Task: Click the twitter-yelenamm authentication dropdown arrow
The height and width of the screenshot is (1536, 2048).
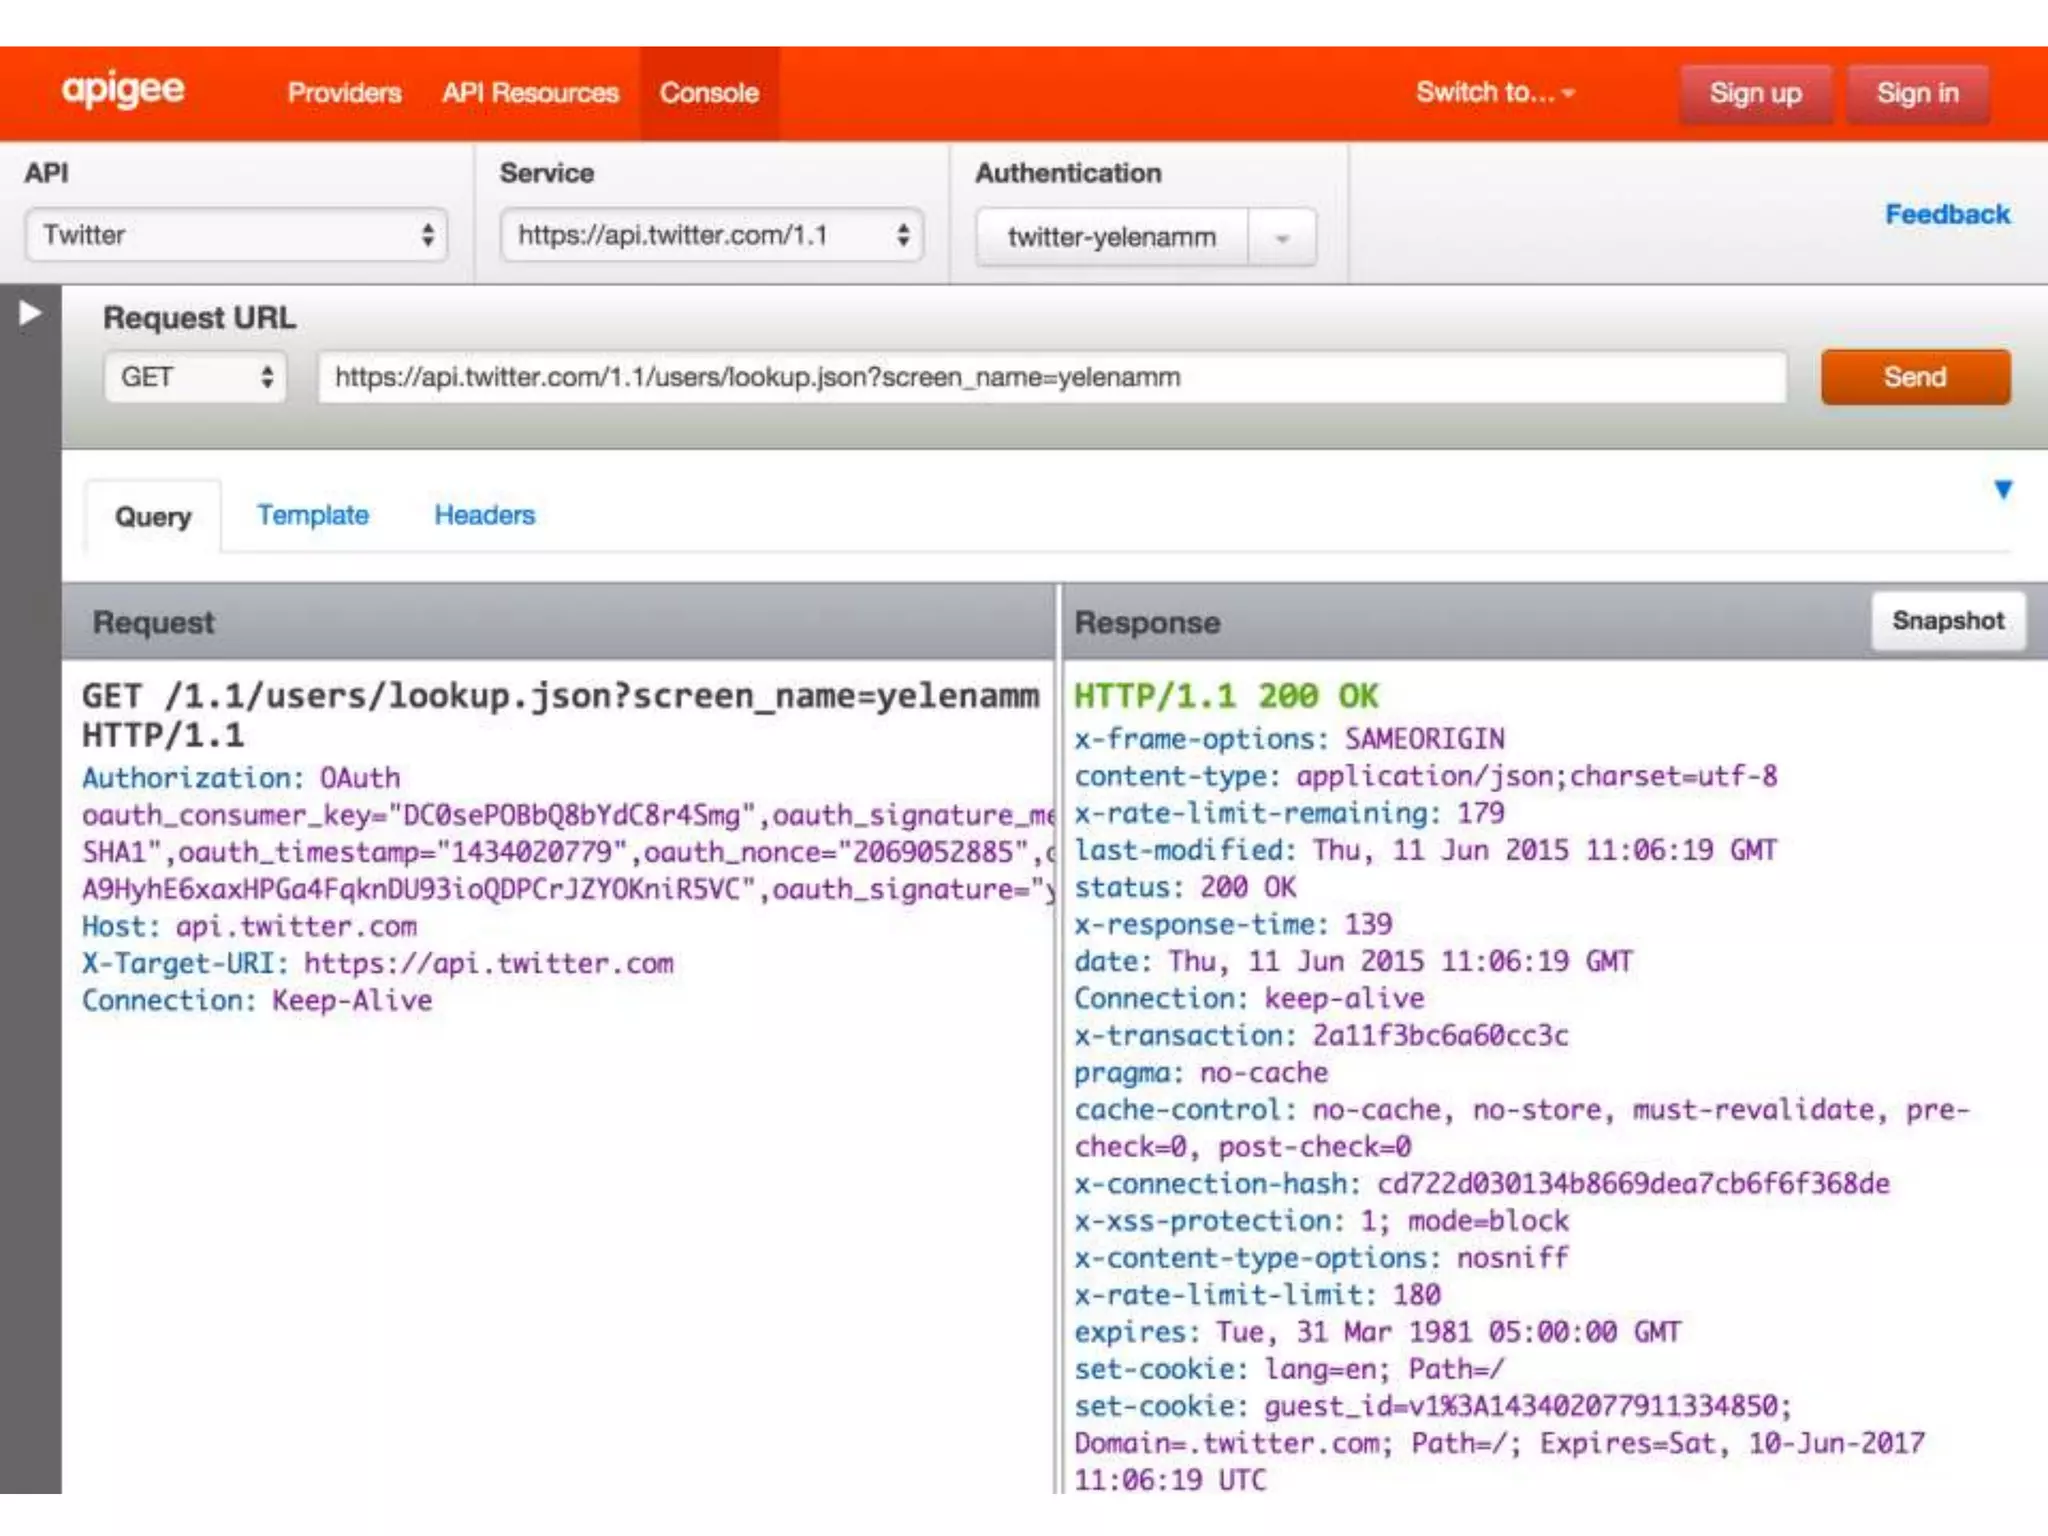Action: click(x=1282, y=238)
